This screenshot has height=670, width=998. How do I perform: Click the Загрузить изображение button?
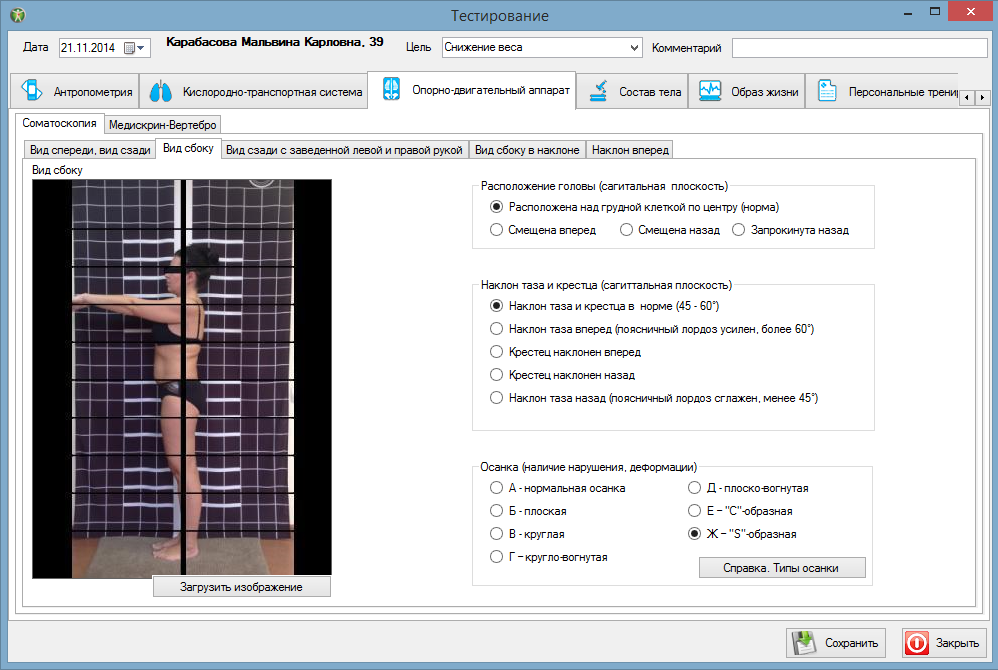click(241, 587)
